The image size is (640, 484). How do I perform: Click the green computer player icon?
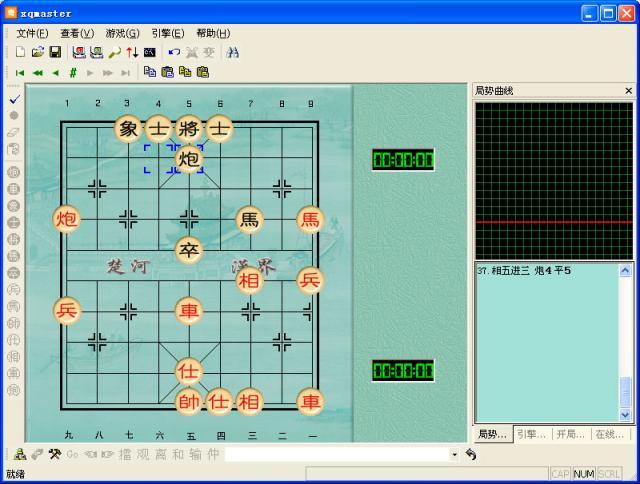(x=96, y=52)
